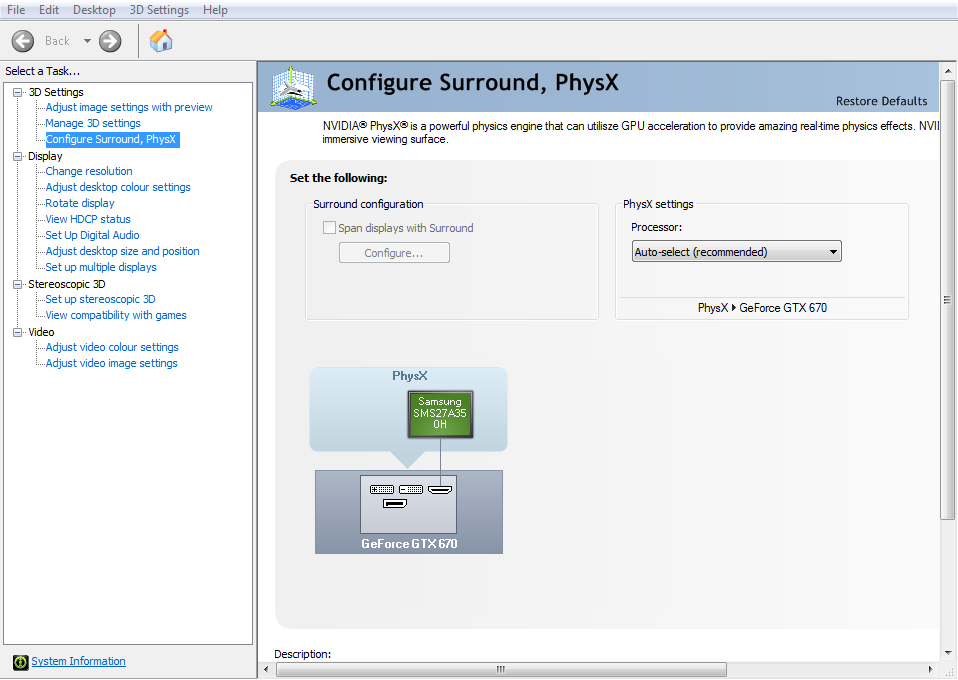Click the vertical scrollbar thumb

point(948,299)
